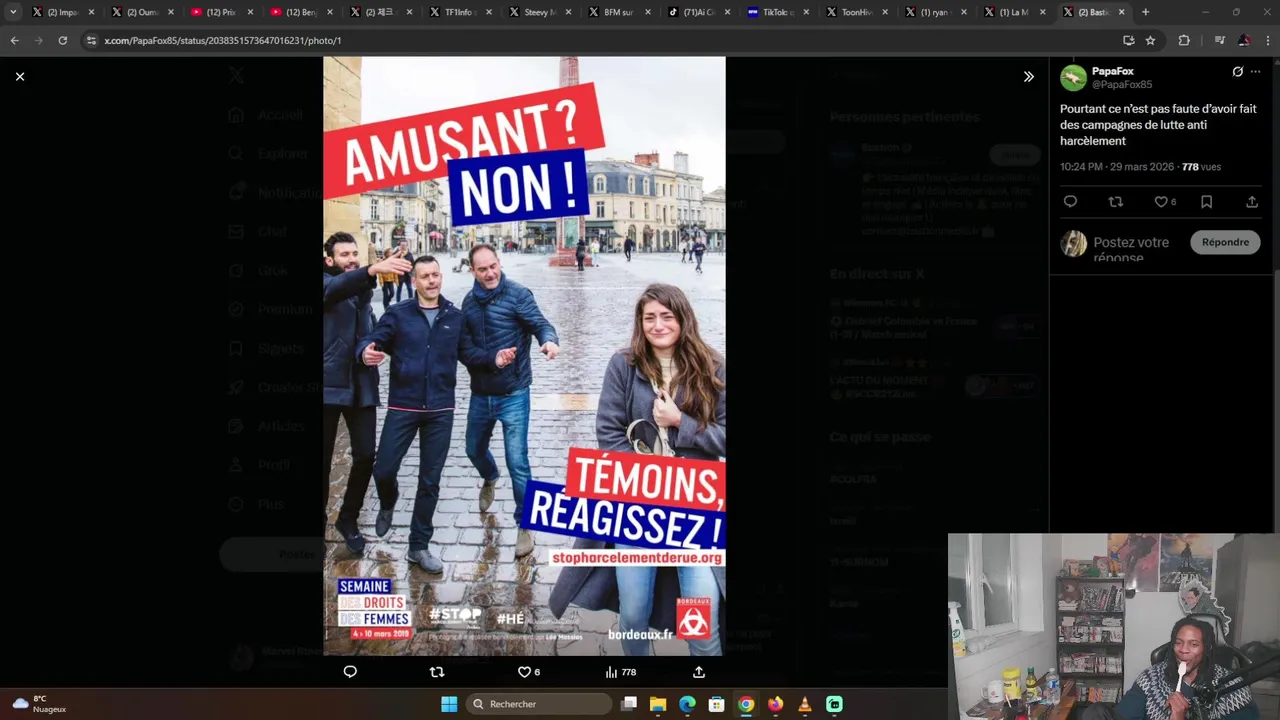Click the 10:24 PM · 29 mars 2026 timestamp
1280x720 pixels.
1118,167
